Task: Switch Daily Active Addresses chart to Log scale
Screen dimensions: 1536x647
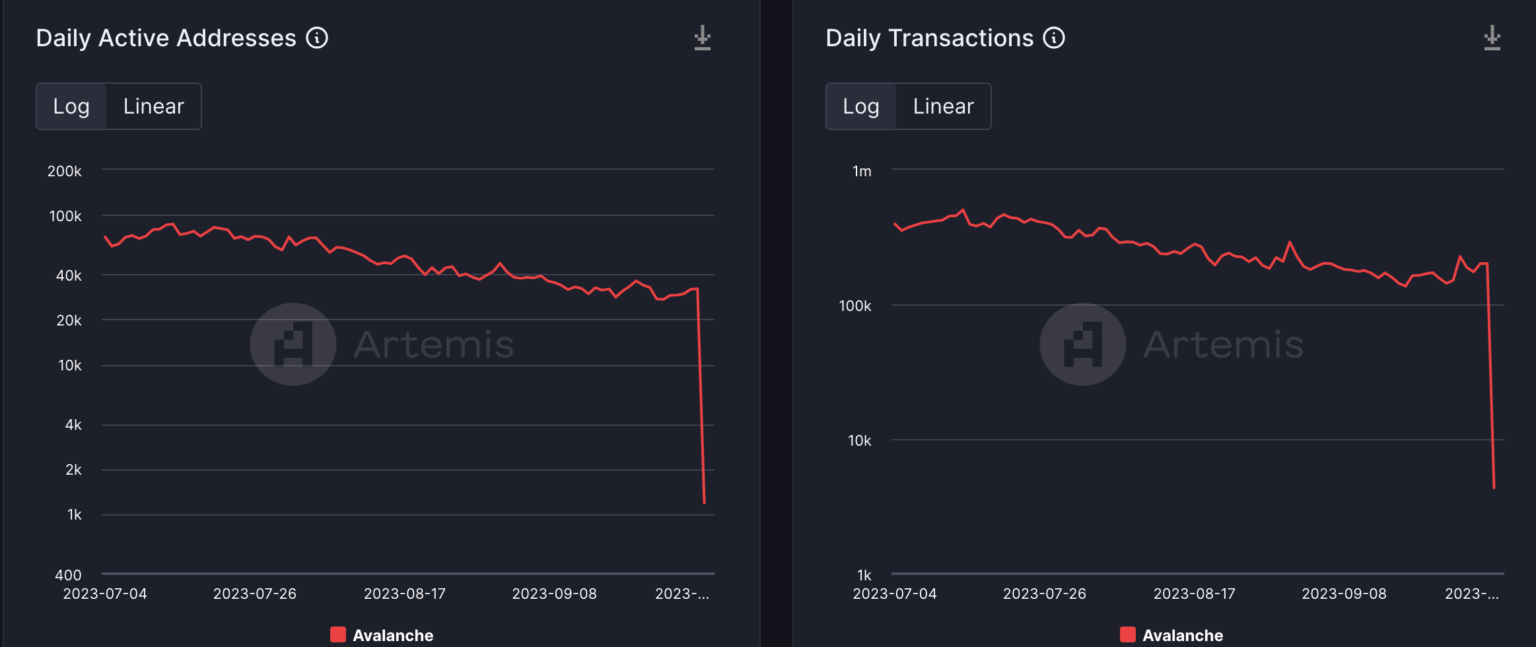Action: 71,107
